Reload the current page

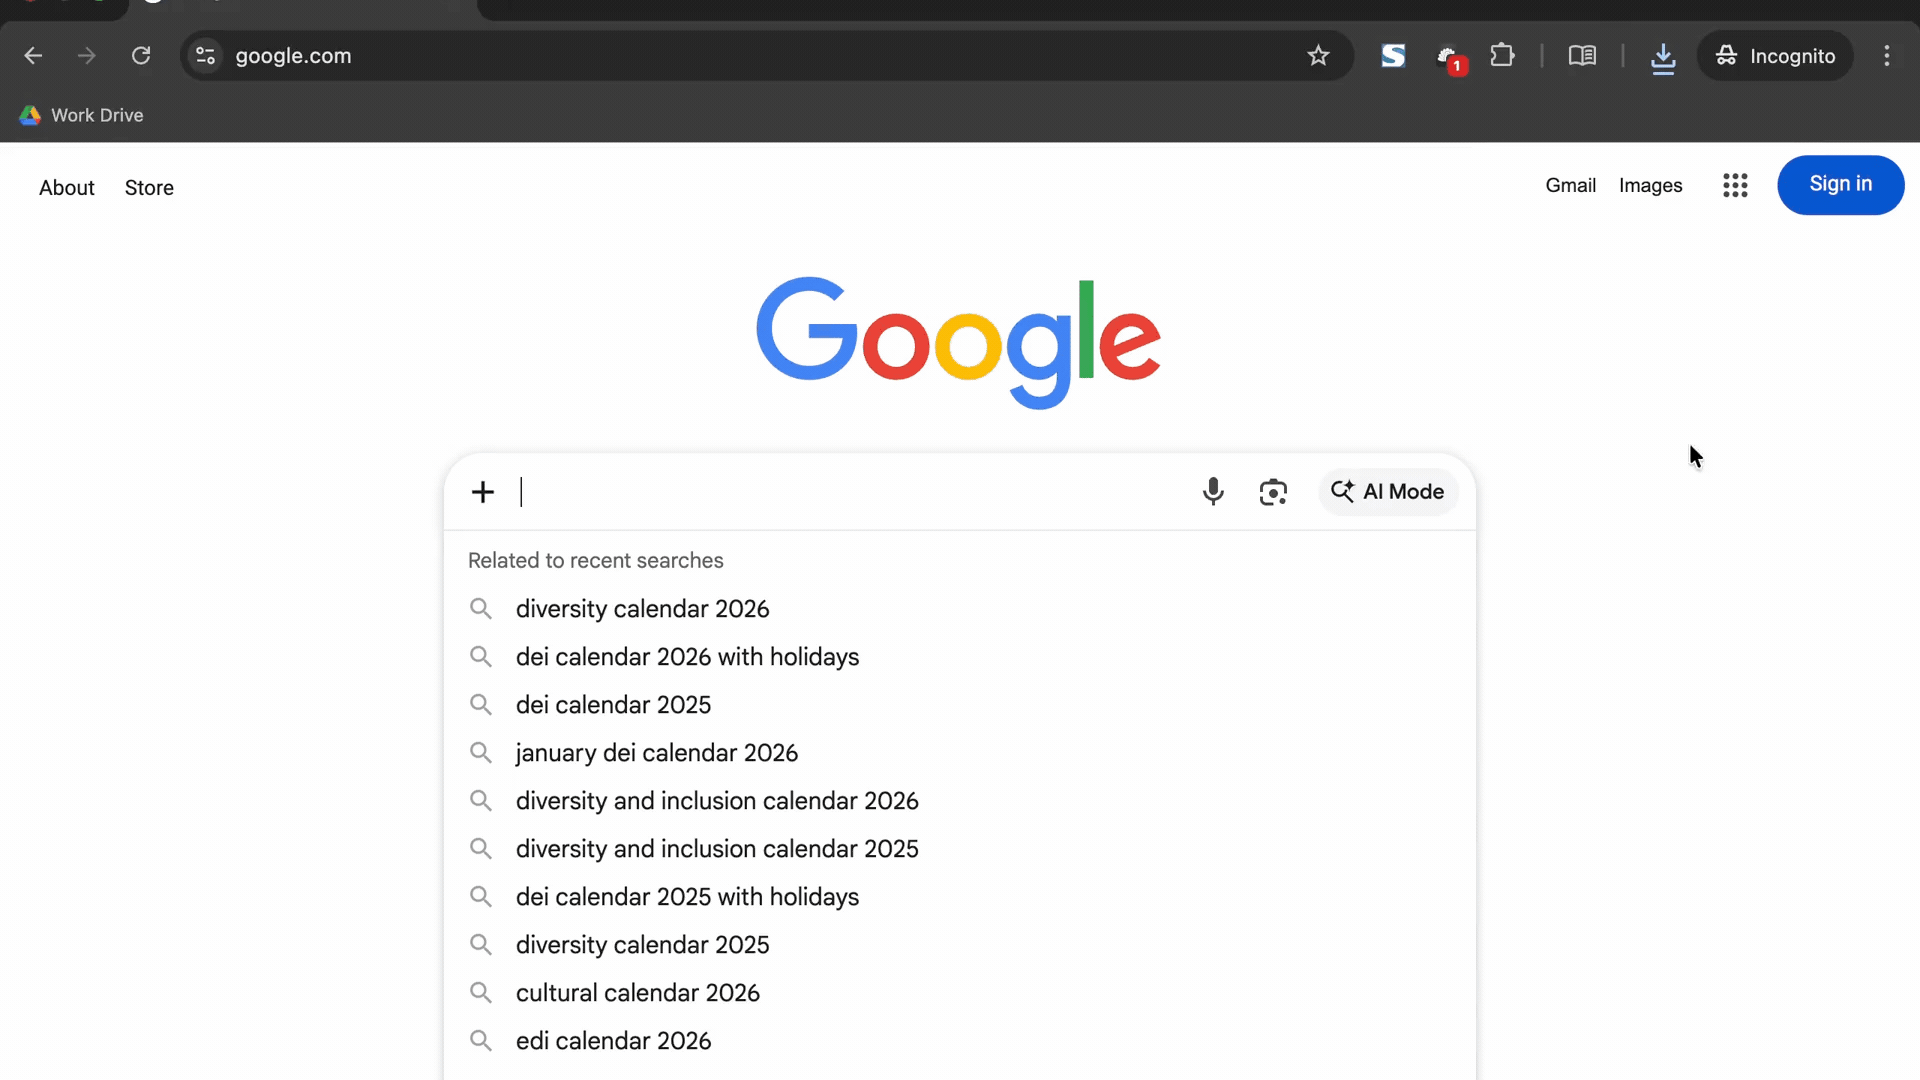click(141, 56)
